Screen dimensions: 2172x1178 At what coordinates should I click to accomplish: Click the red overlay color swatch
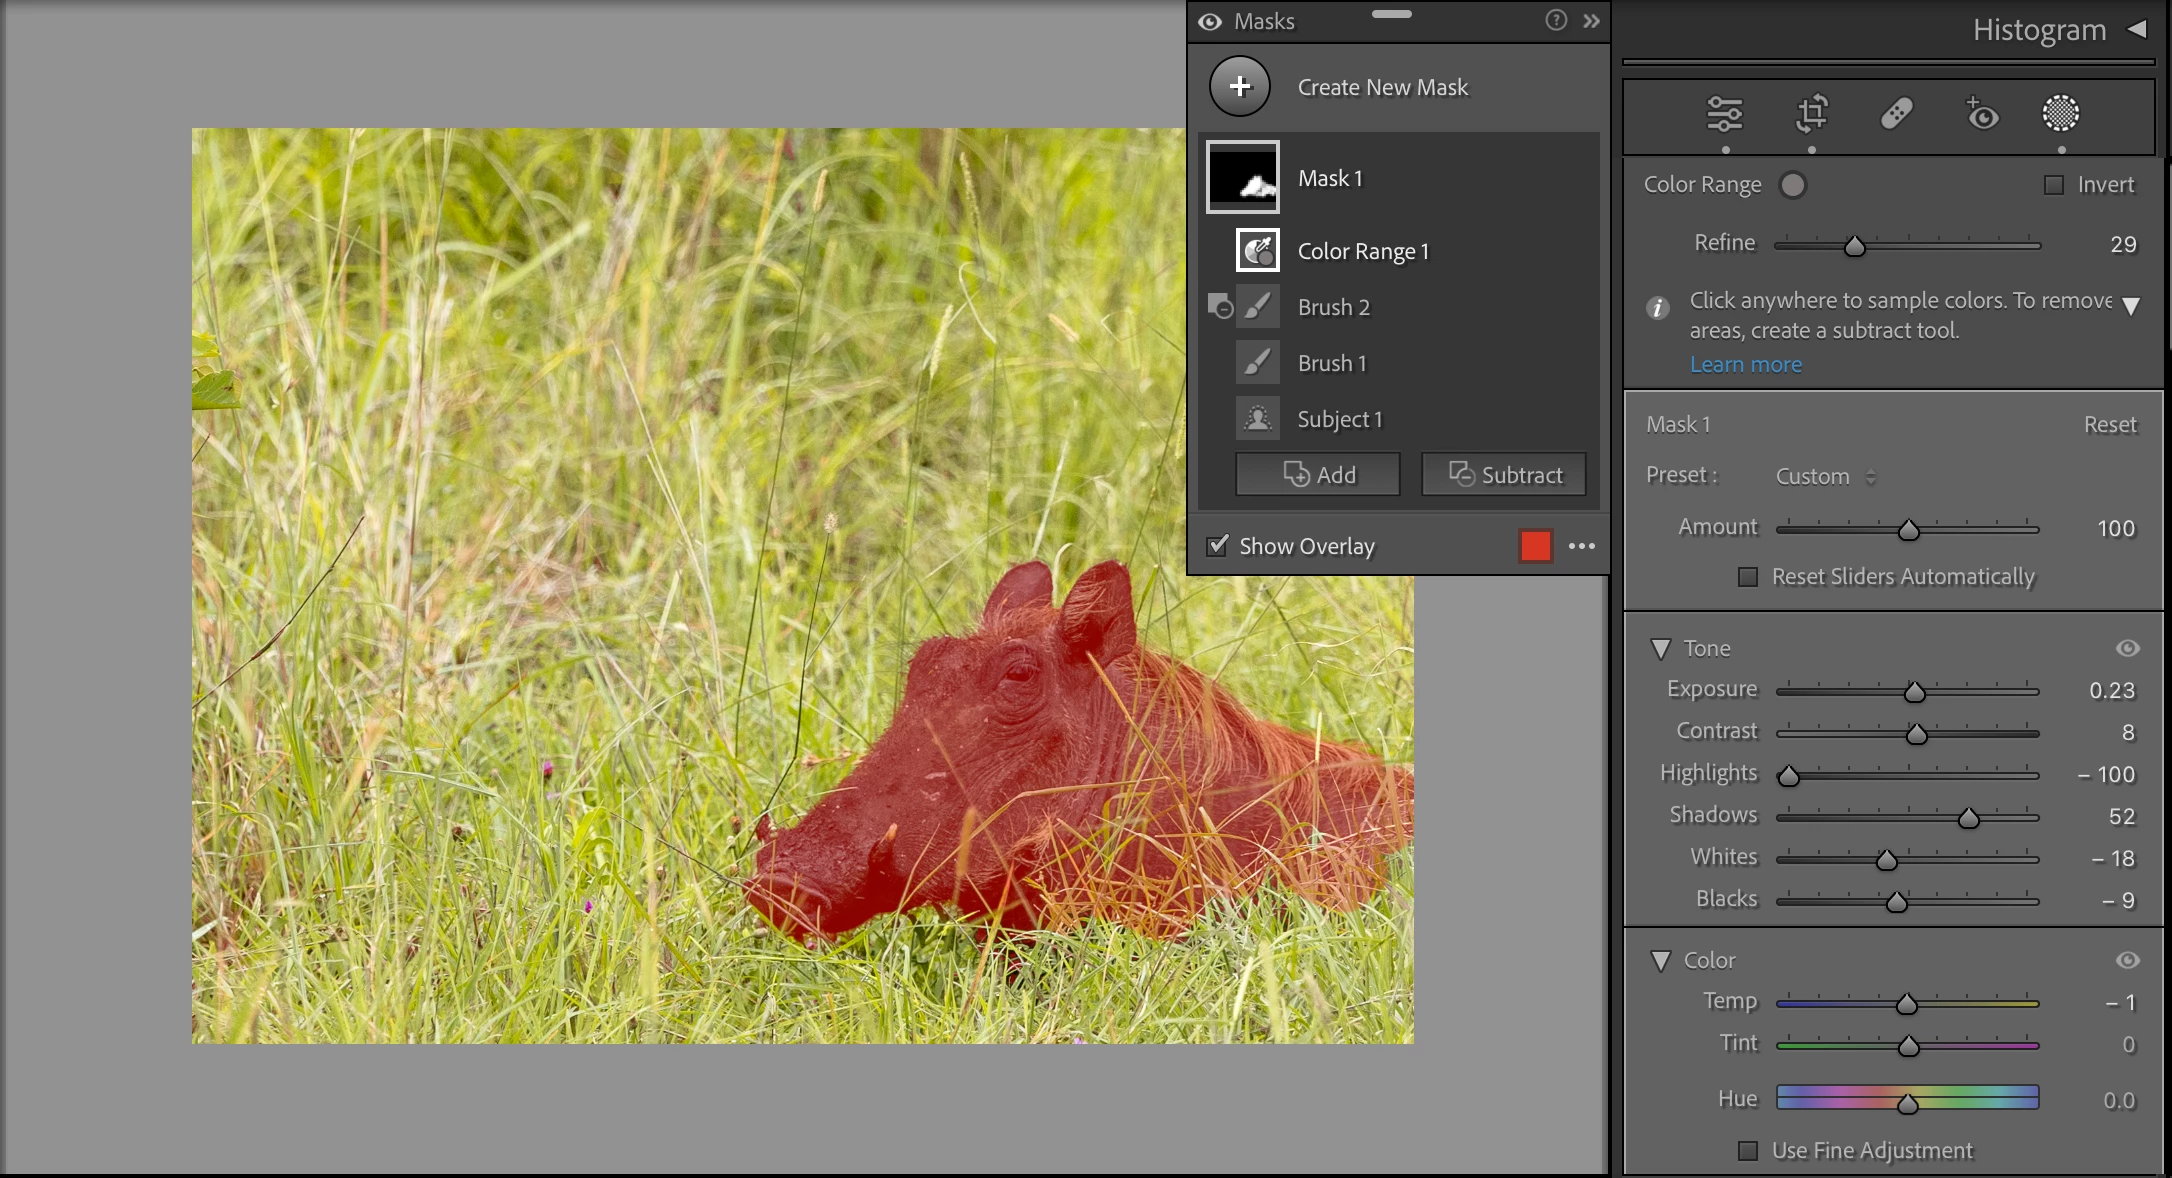click(x=1535, y=546)
